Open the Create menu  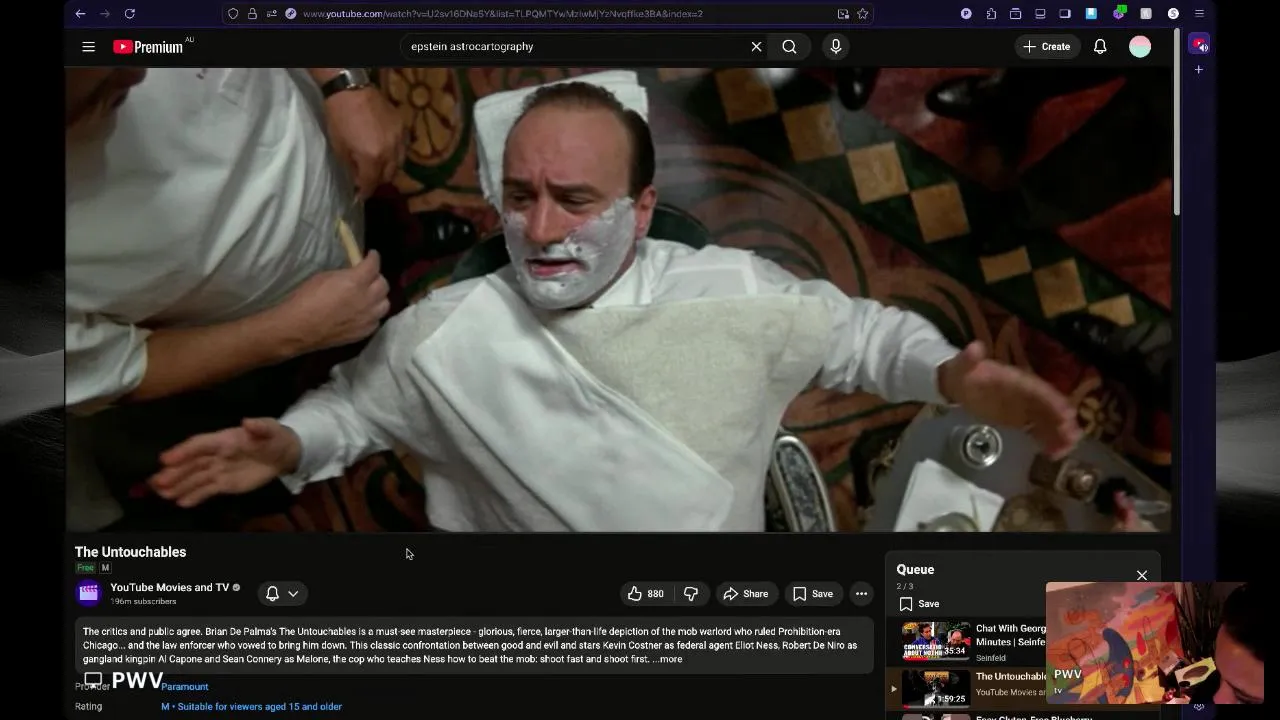pyautogui.click(x=1046, y=46)
